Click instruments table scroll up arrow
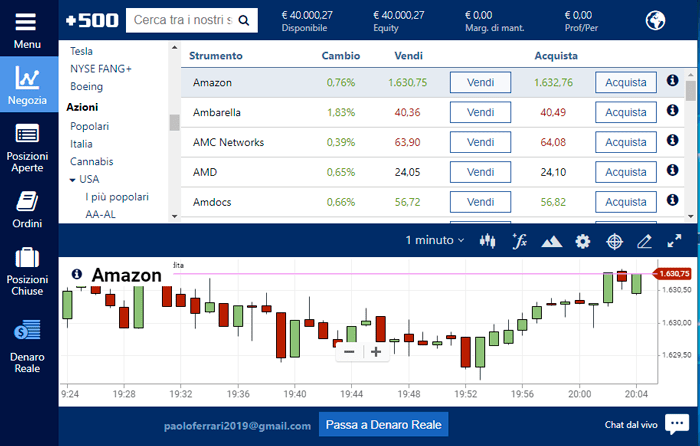 point(691,75)
